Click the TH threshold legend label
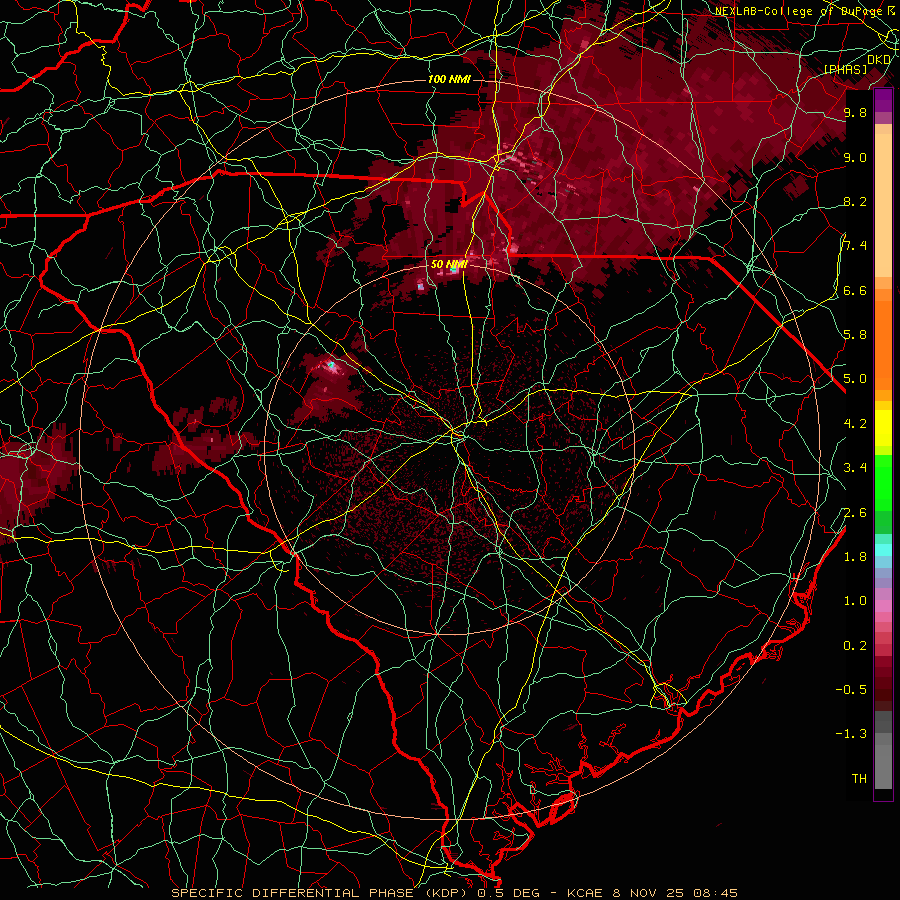Viewport: 900px width, 900px height. [859, 778]
